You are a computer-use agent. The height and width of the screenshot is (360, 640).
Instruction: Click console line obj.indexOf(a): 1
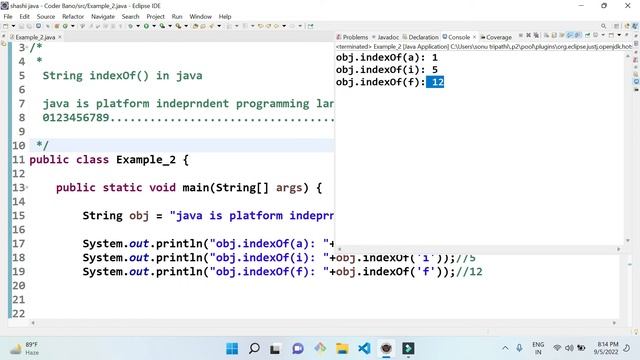[387, 57]
